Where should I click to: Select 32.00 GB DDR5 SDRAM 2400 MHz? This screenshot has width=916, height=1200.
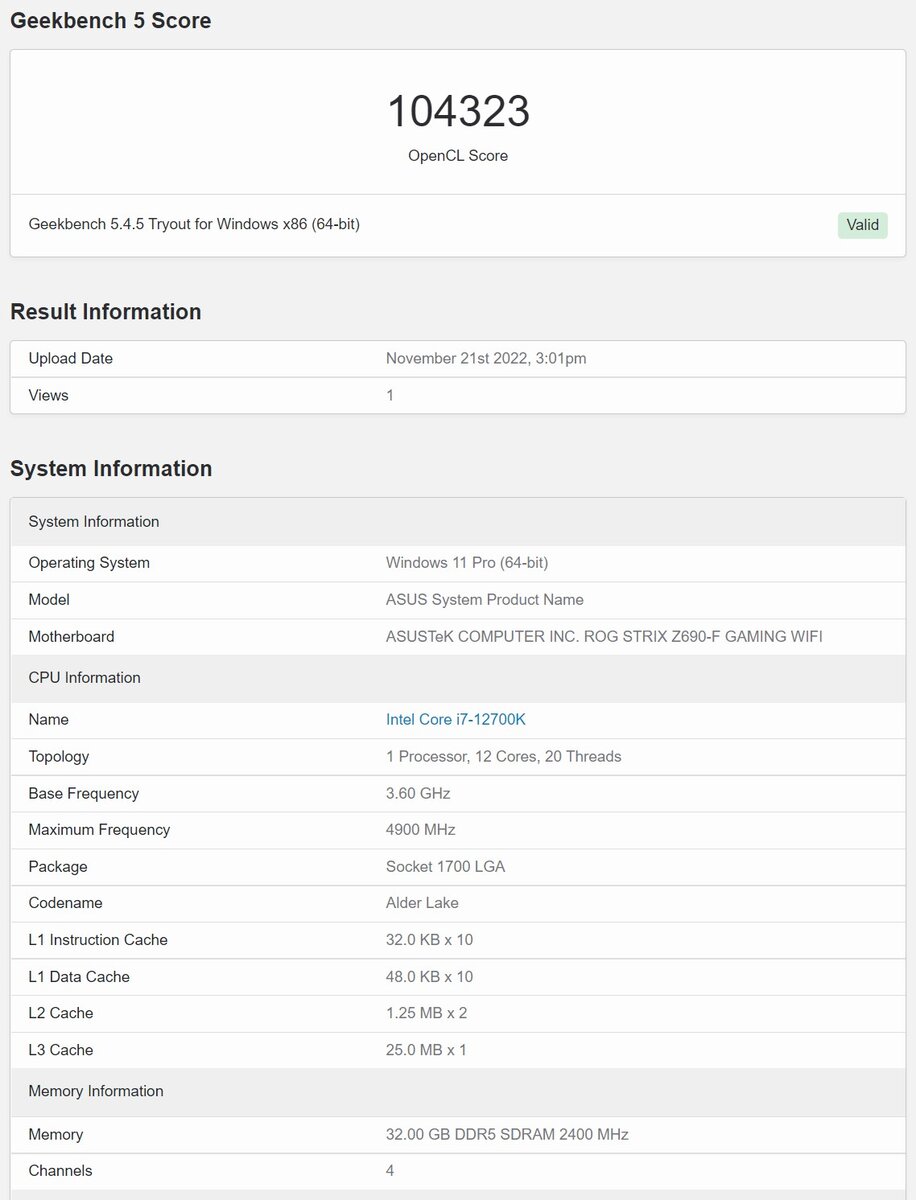click(x=507, y=1135)
